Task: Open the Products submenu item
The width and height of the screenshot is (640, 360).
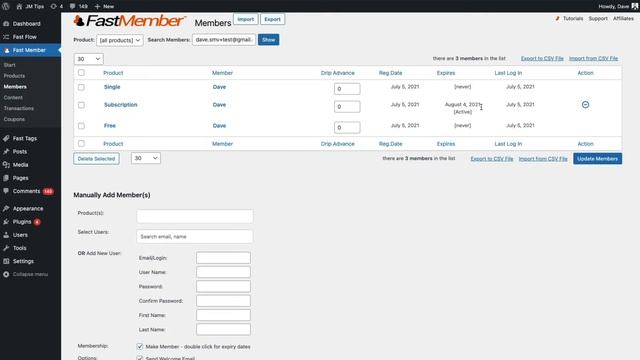Action: click(14, 76)
